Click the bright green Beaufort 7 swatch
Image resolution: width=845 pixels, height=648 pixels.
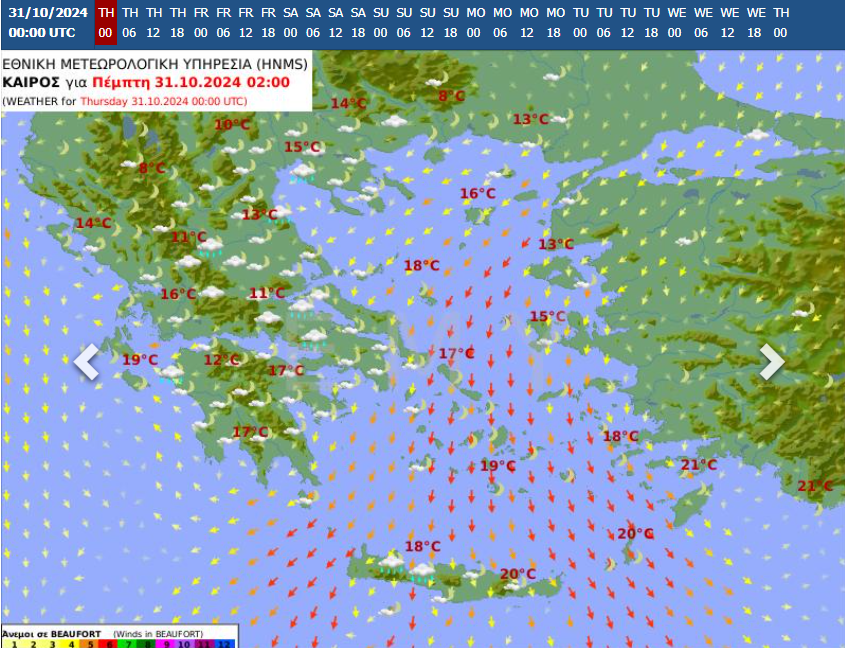pos(128,644)
